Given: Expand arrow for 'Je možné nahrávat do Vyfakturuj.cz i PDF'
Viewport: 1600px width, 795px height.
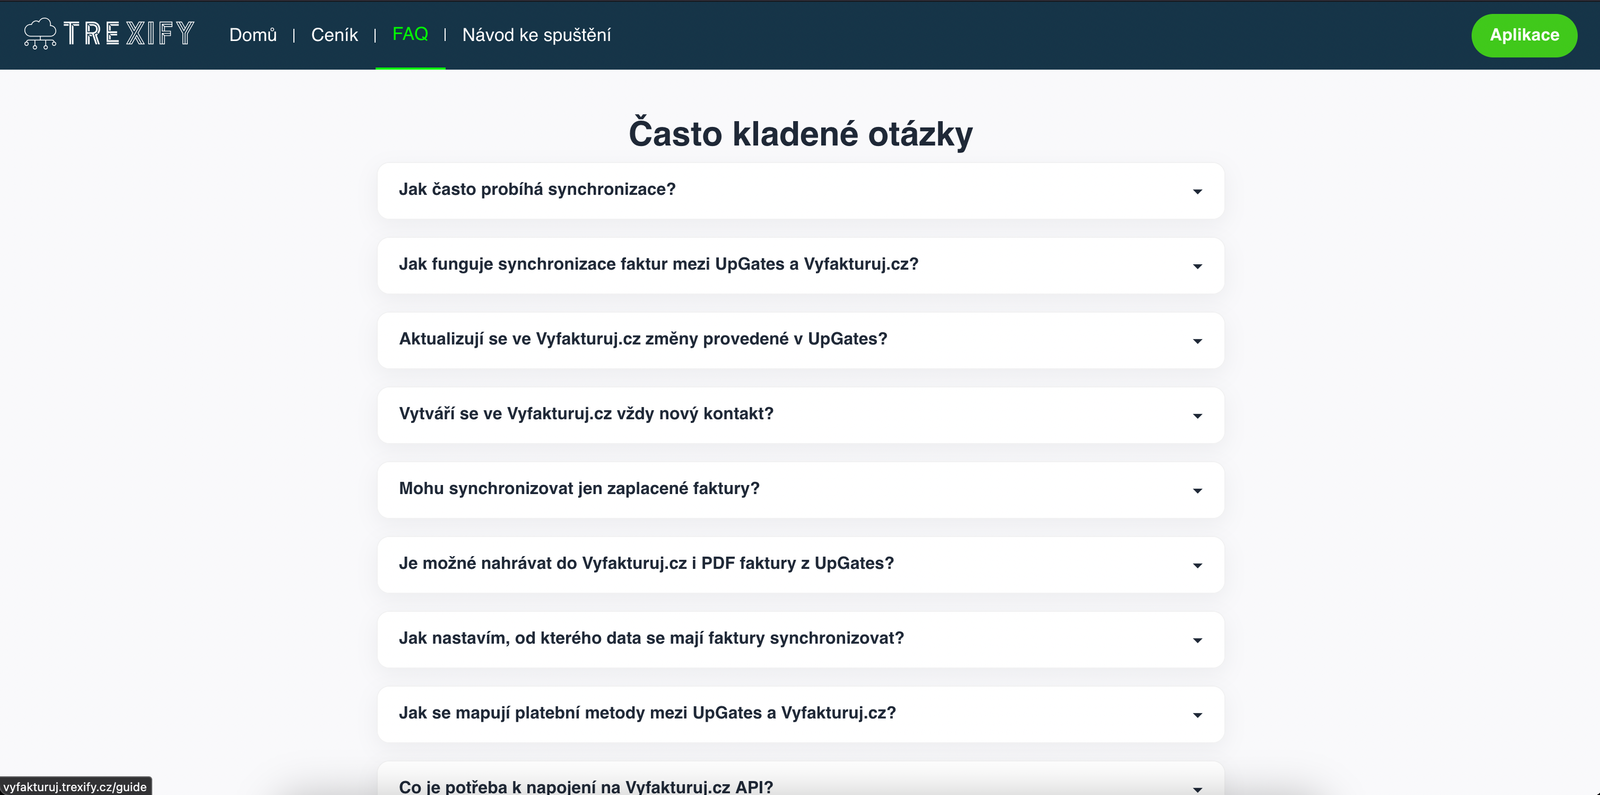Looking at the screenshot, I should 1197,566.
